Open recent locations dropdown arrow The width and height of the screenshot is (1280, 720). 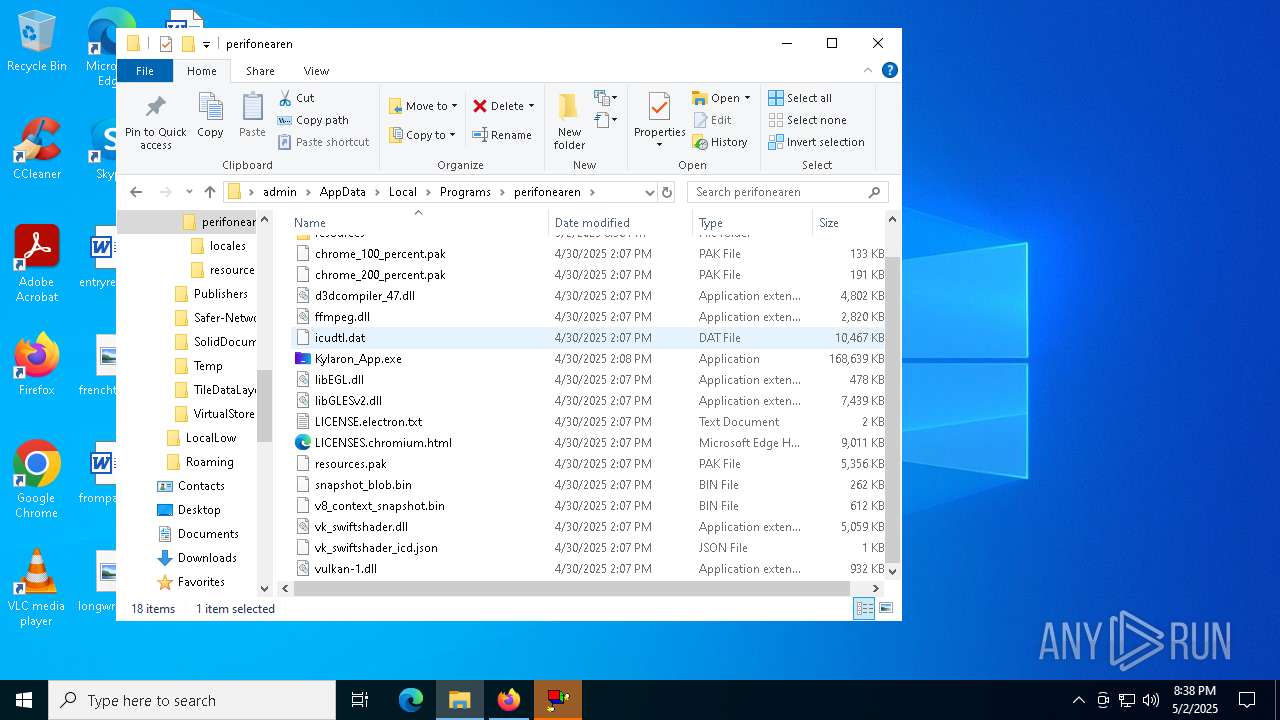tap(189, 192)
